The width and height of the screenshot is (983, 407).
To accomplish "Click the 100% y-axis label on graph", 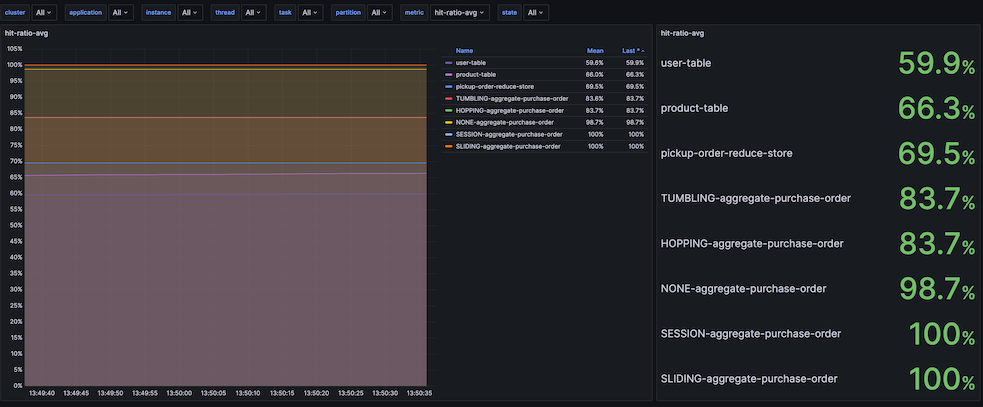I will point(14,65).
